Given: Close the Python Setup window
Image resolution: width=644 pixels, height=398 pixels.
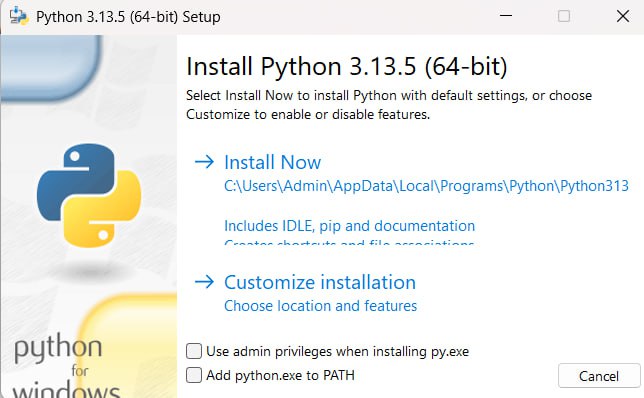Looking at the screenshot, I should (x=623, y=16).
